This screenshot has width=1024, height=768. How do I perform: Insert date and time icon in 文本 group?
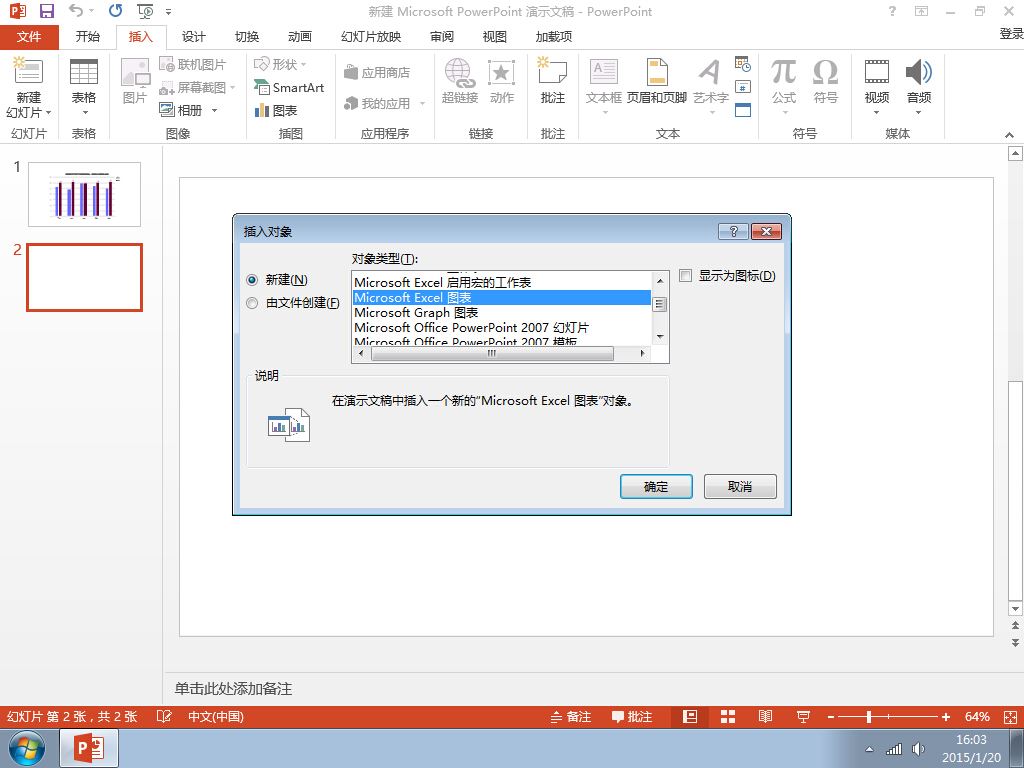point(743,64)
